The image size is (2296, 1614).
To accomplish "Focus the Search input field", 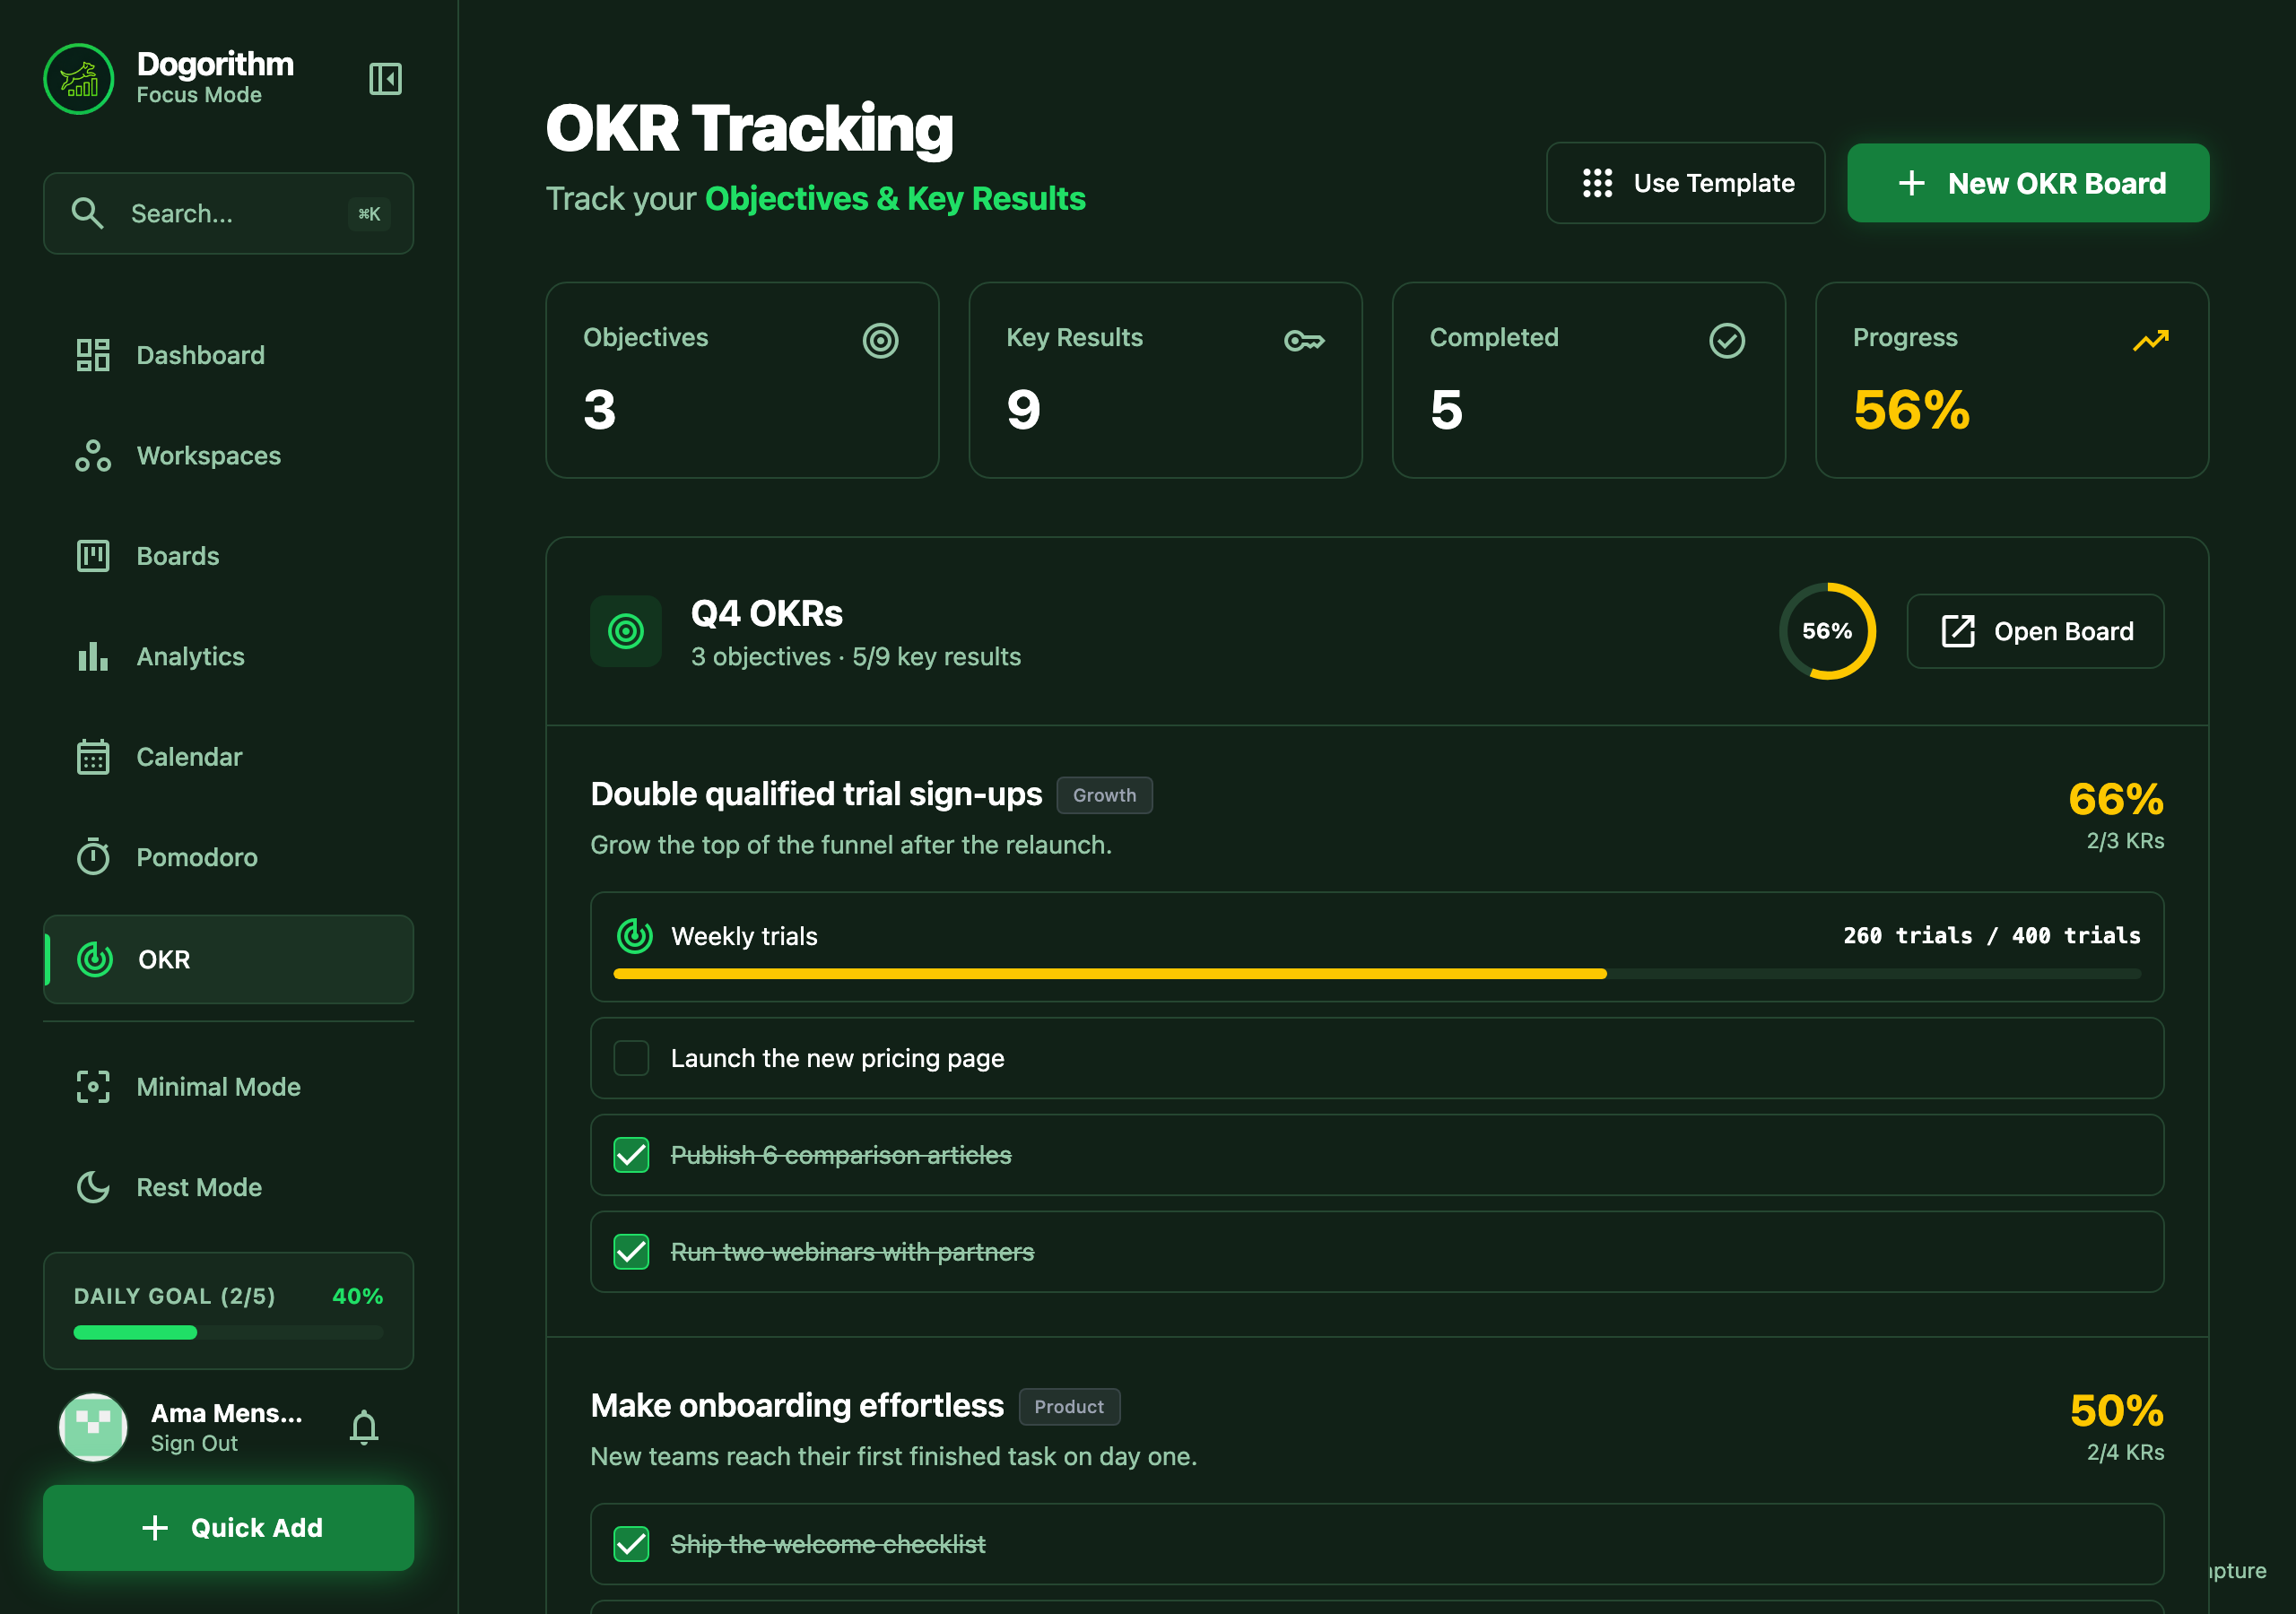I will click(228, 213).
